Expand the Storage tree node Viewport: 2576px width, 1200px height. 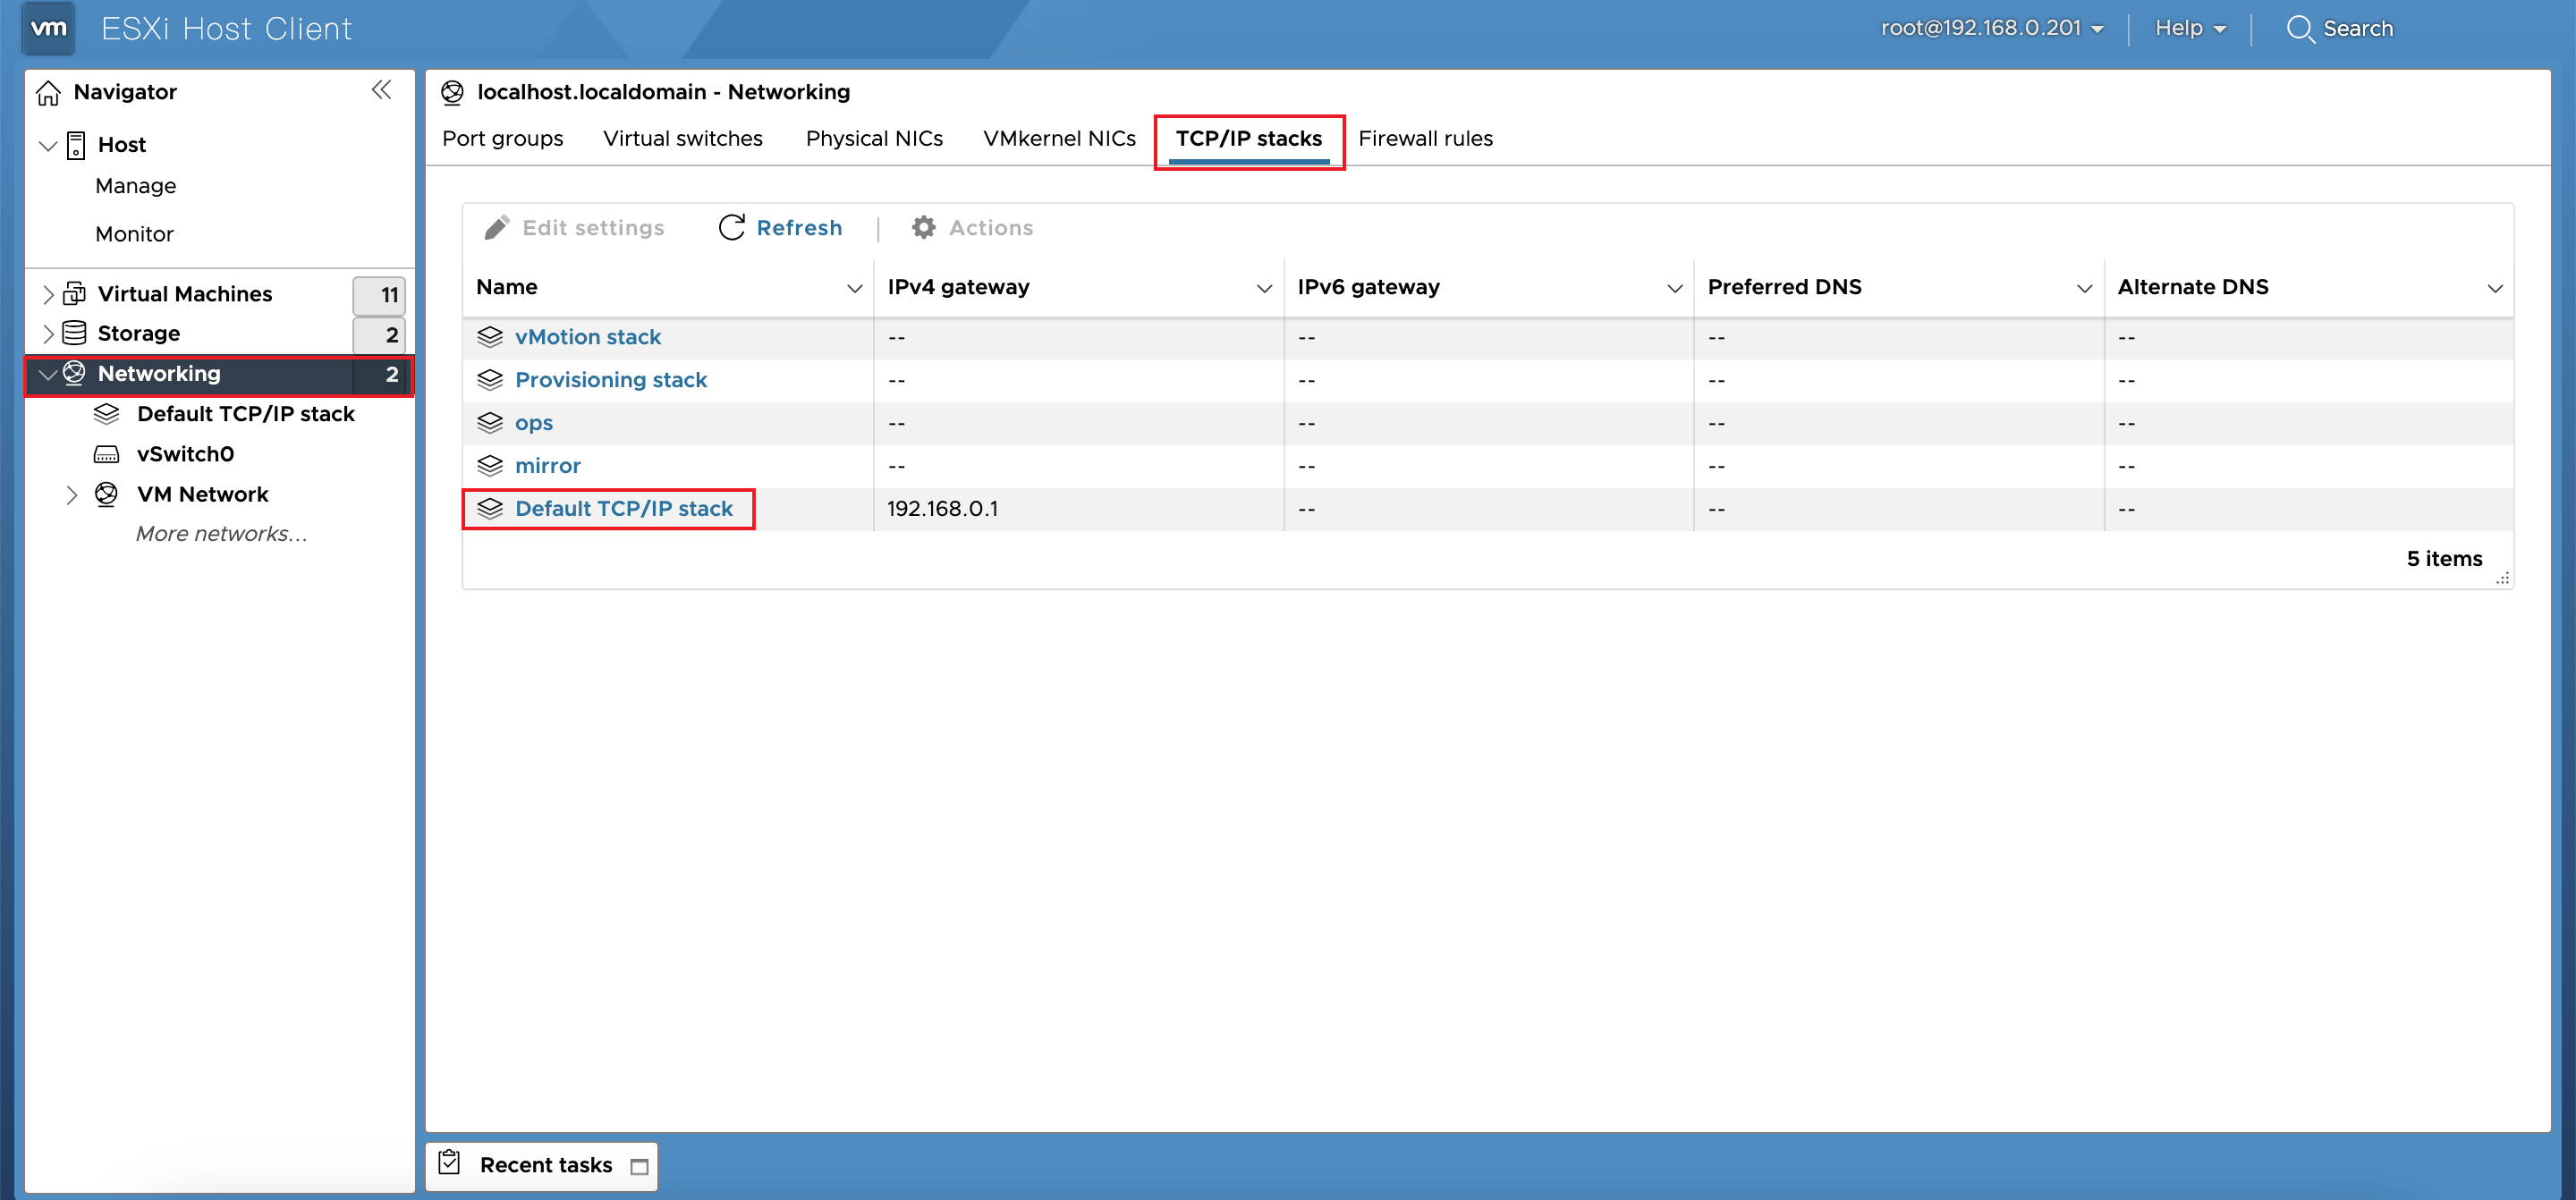click(48, 334)
